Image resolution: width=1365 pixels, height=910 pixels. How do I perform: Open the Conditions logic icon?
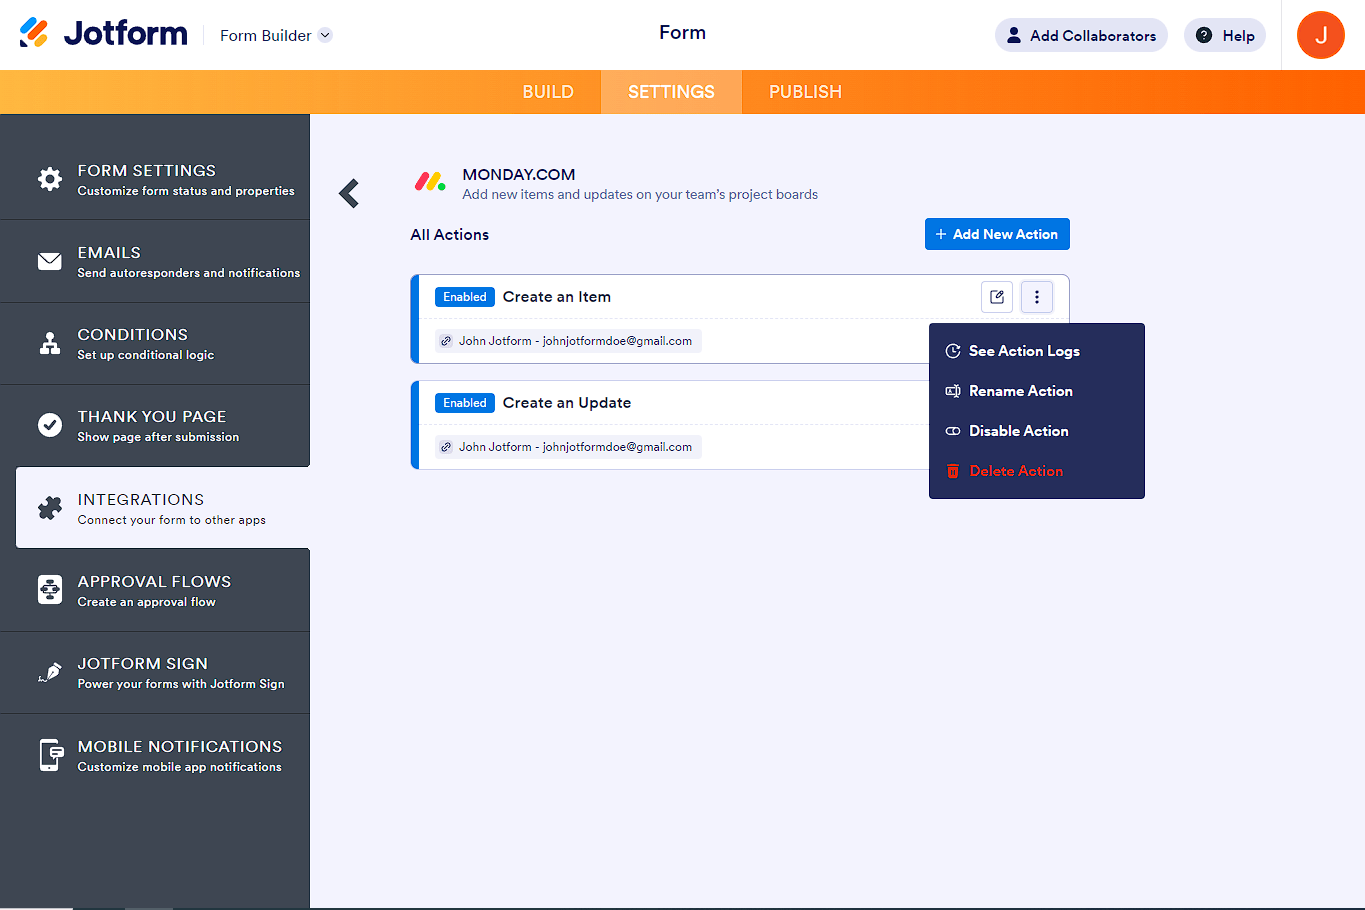(x=50, y=343)
